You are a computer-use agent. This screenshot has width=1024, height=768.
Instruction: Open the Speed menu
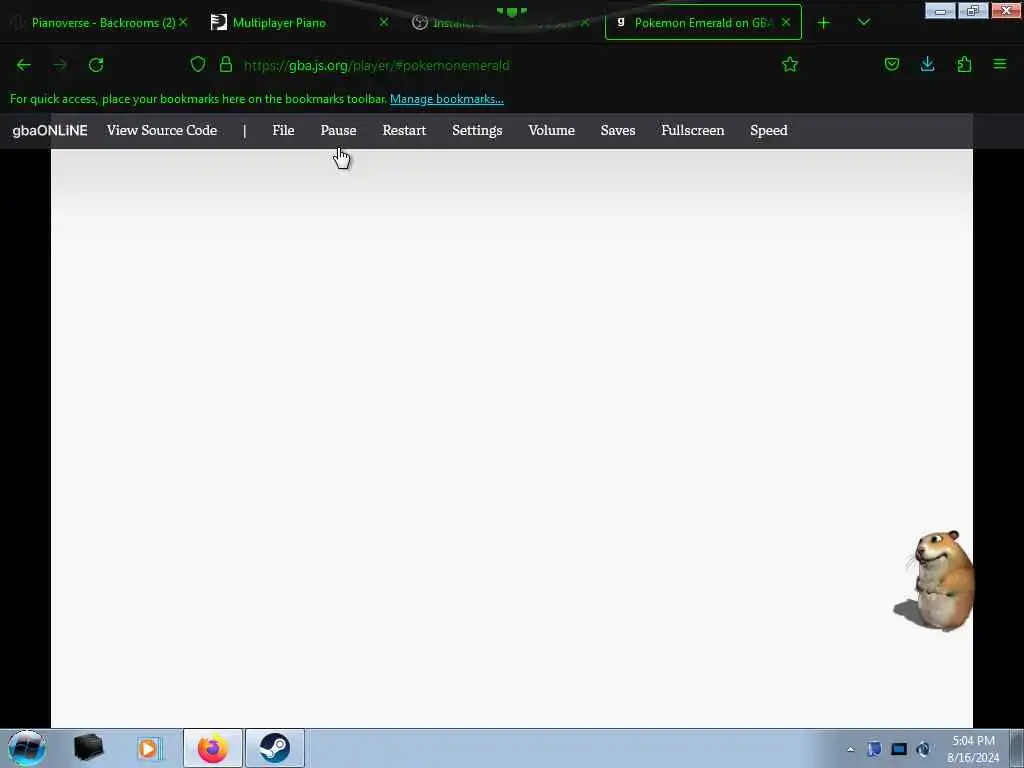click(769, 131)
